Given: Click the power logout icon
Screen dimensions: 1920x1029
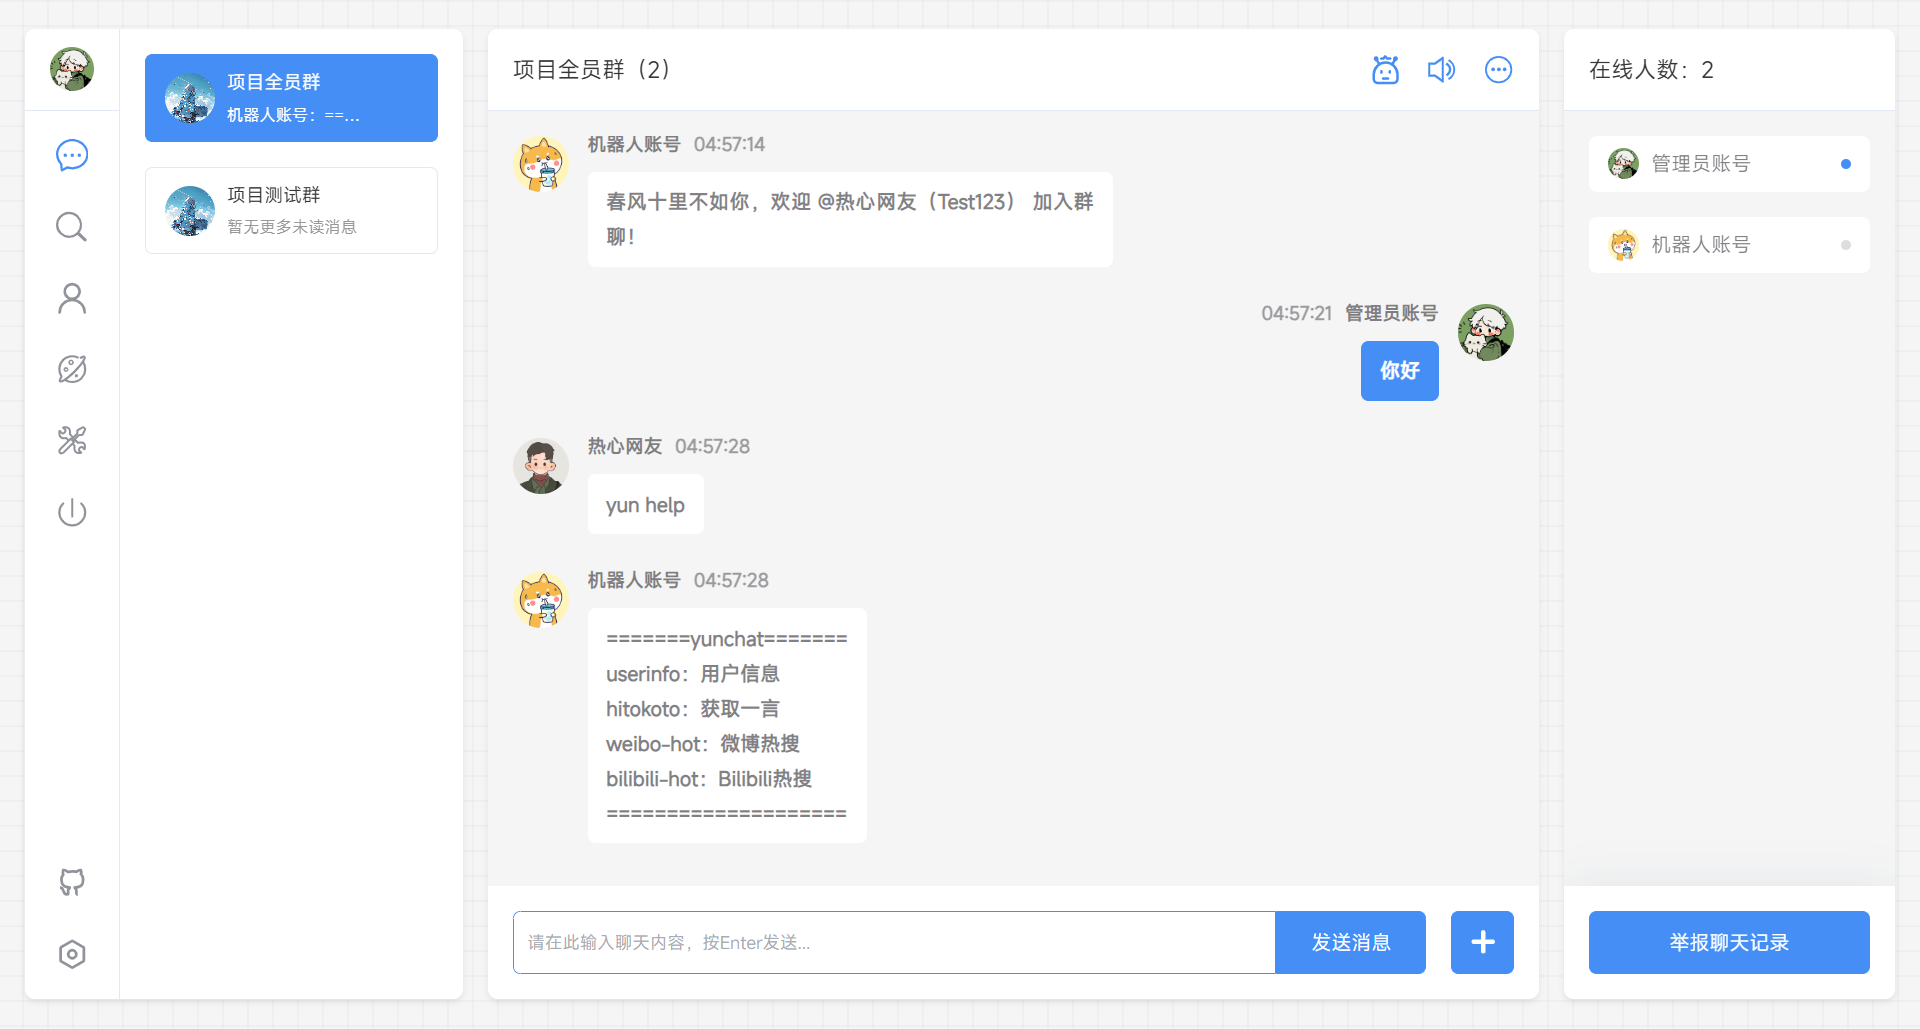Looking at the screenshot, I should 71,512.
